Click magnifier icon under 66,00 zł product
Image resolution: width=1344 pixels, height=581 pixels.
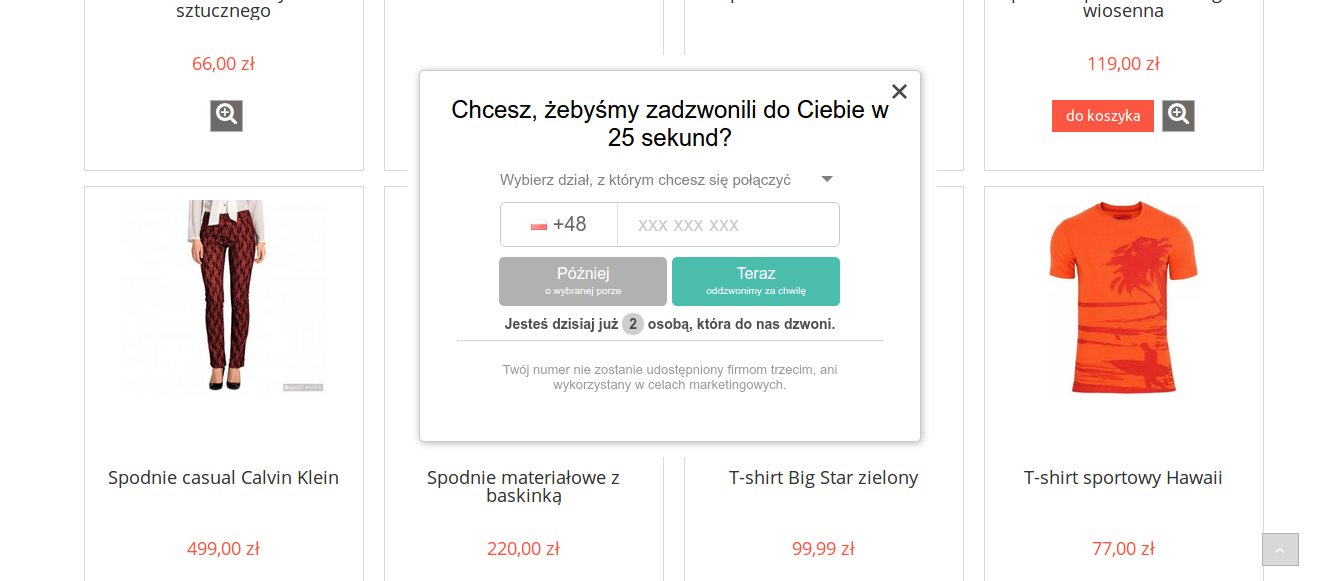coord(226,116)
